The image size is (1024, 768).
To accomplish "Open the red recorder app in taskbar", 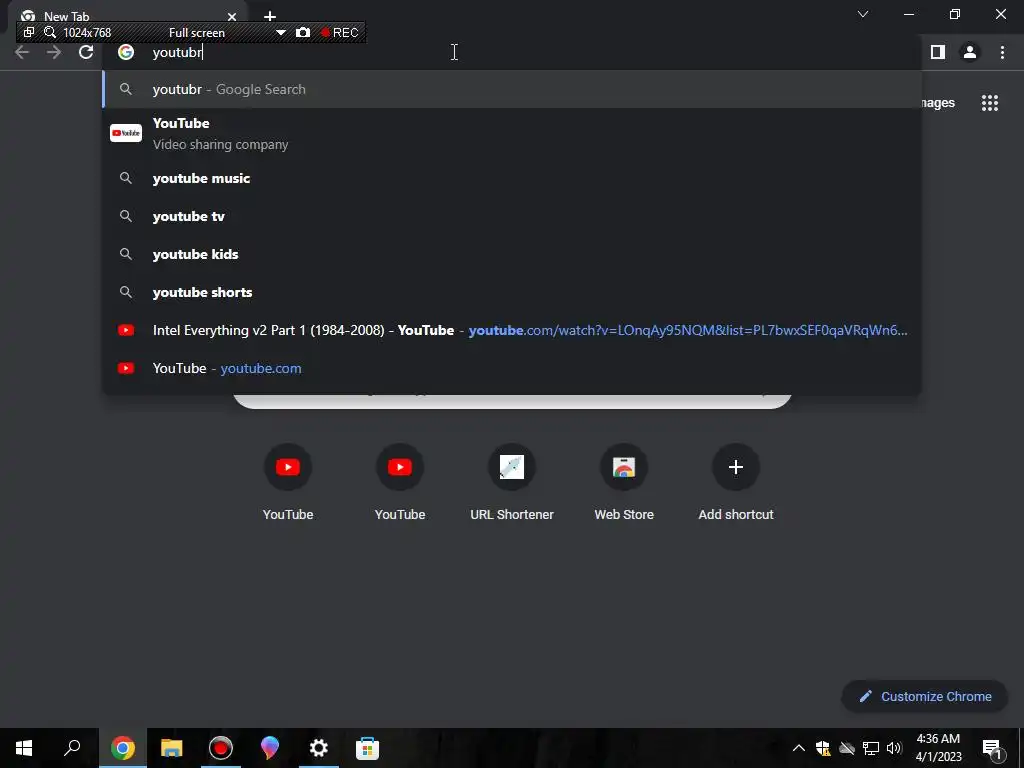I will (x=221, y=748).
